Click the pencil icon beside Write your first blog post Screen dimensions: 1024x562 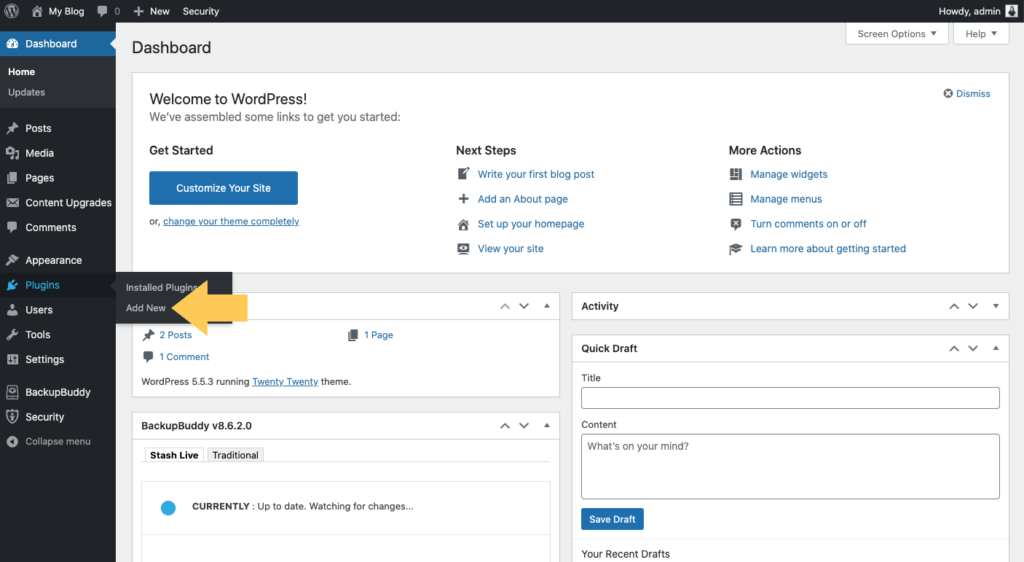[x=463, y=174]
